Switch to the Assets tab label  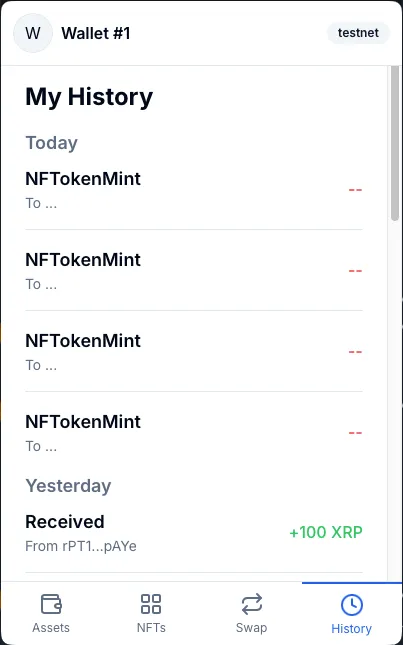51,628
